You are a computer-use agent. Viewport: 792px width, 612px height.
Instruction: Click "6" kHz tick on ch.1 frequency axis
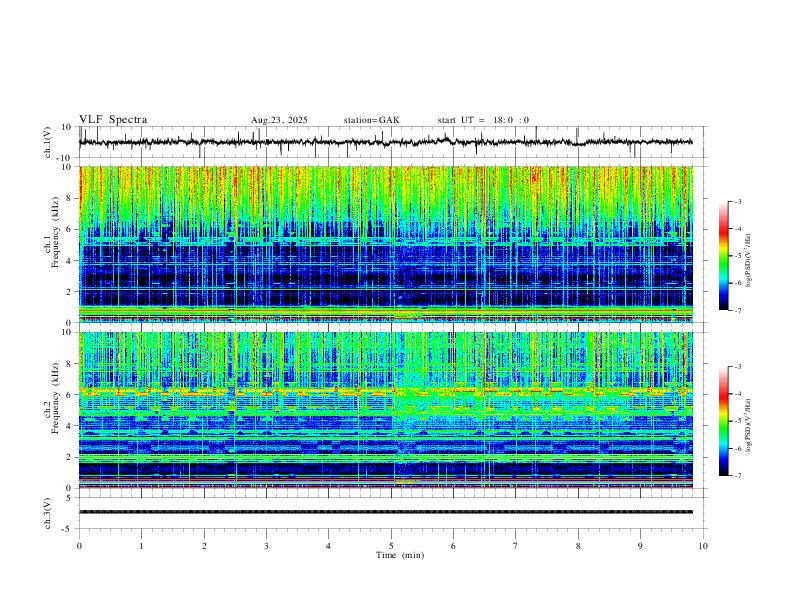69,229
